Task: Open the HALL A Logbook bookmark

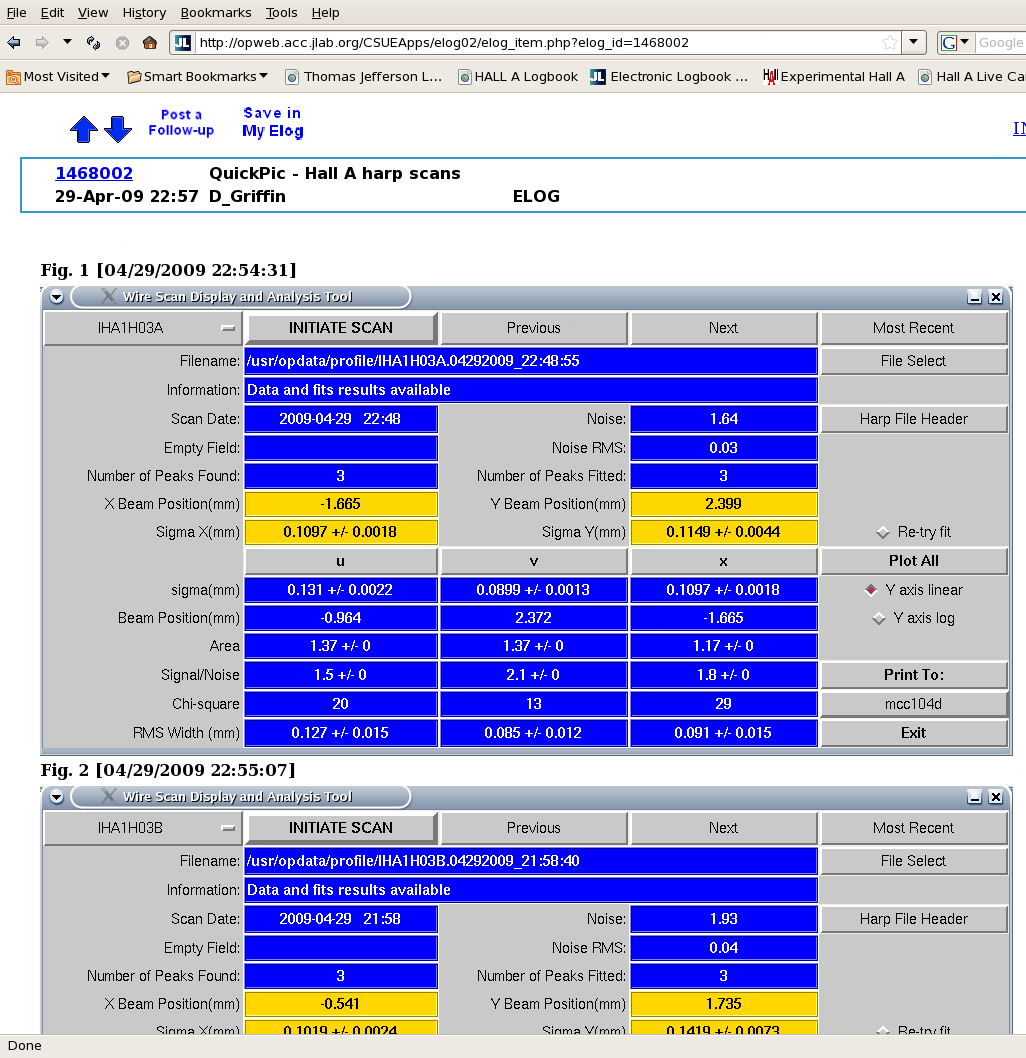Action: coord(518,77)
